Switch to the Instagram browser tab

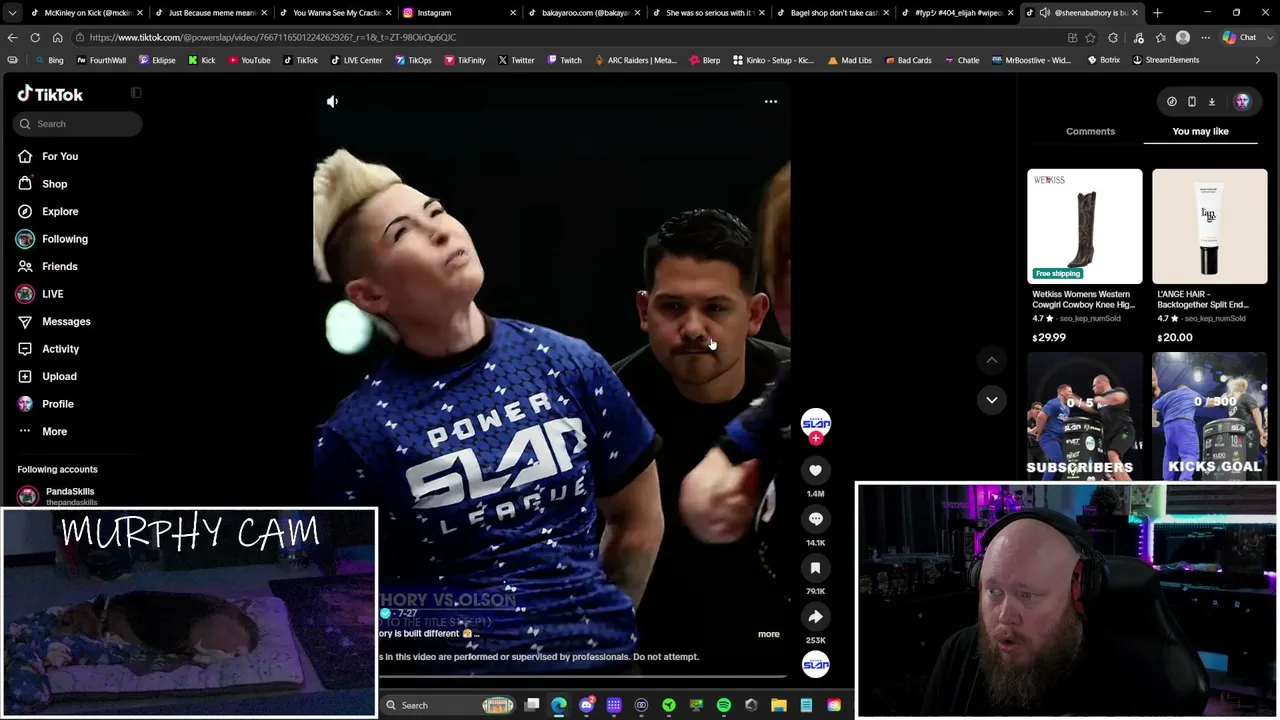pos(459,13)
